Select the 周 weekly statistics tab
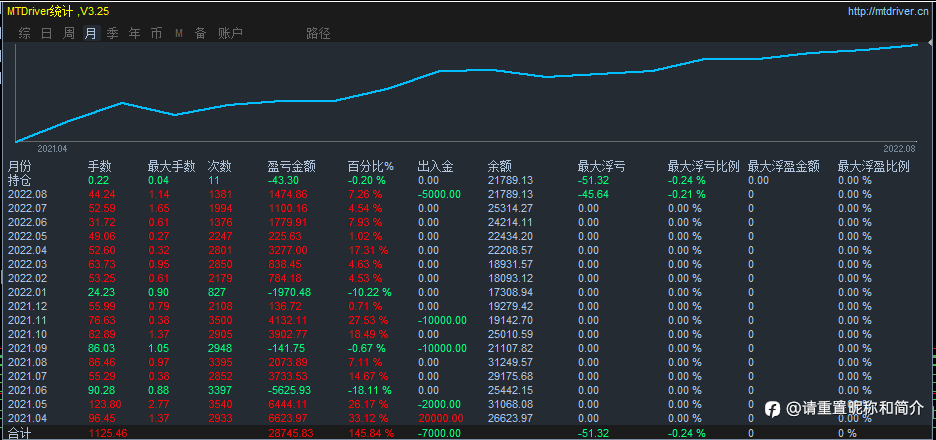 (69, 33)
